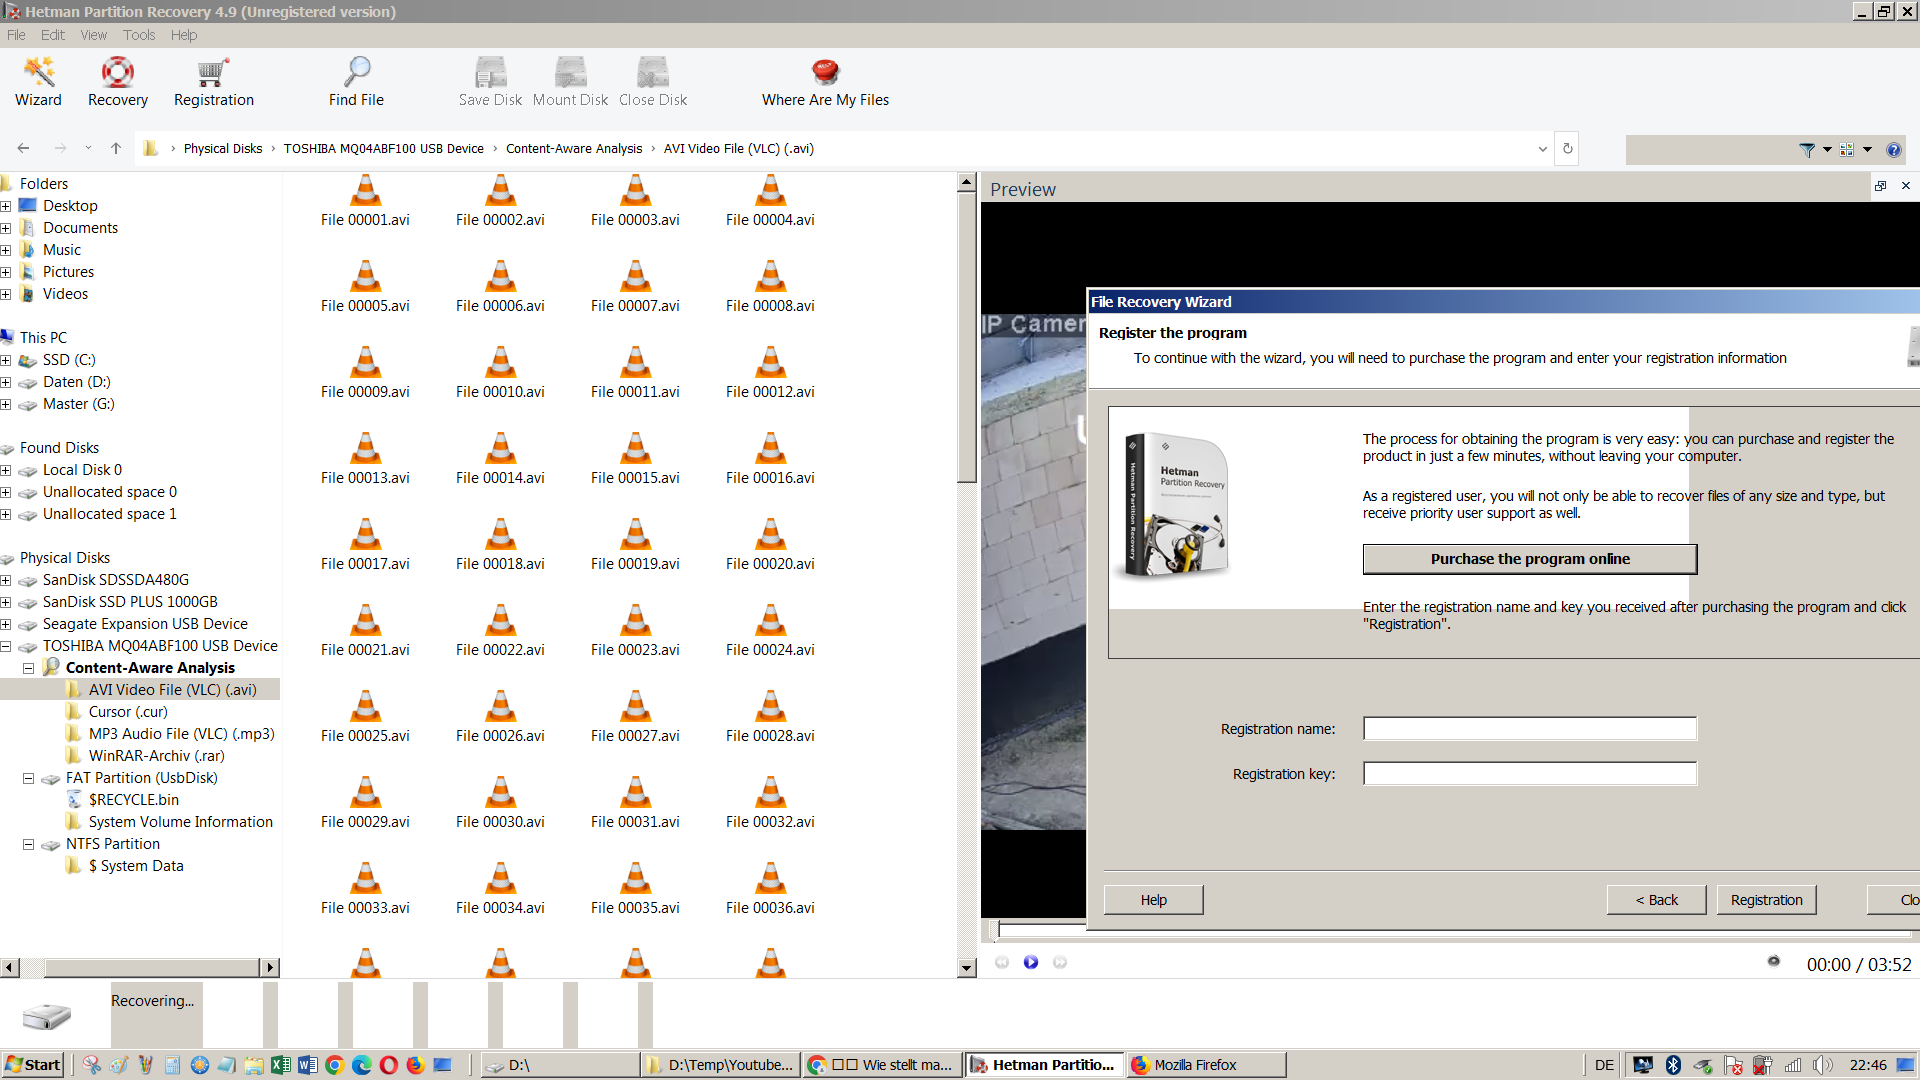Expand the TOSHIBA MQ04ABF100 USB Device

pos(11,645)
